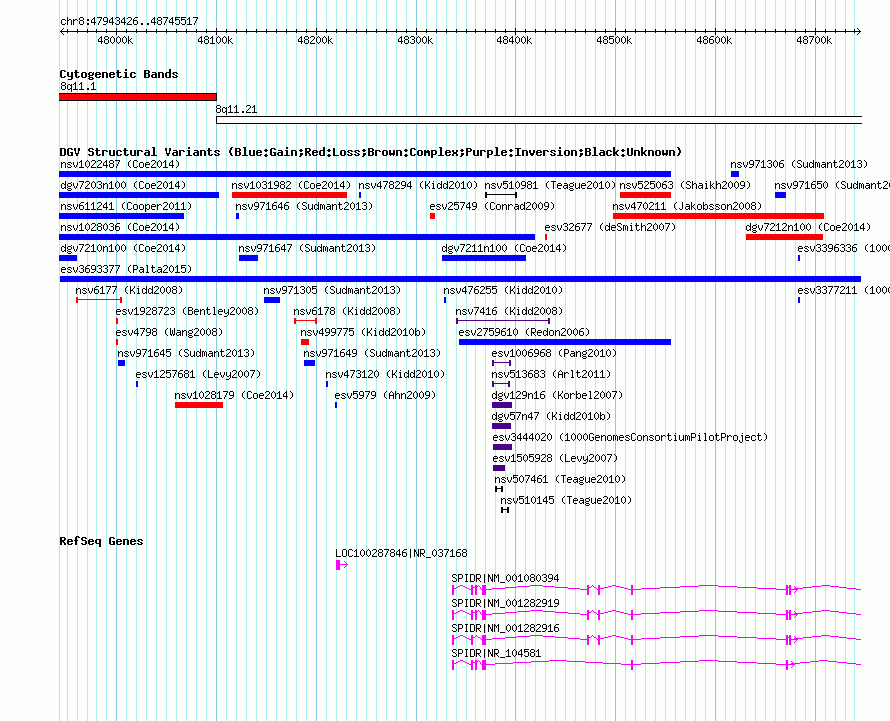Select nsv478294 (Kidd2010) variant label
The width and height of the screenshot is (890, 721).
pos(418,185)
